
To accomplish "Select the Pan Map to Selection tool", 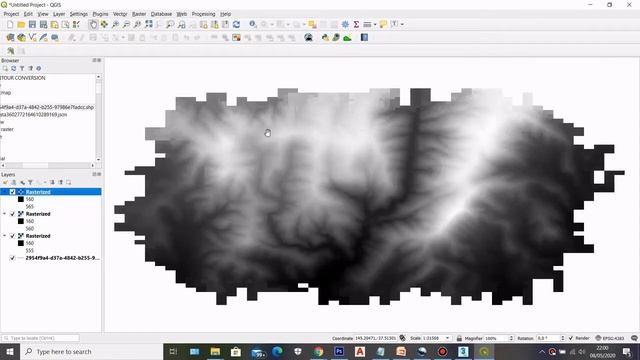I will (x=104, y=24).
